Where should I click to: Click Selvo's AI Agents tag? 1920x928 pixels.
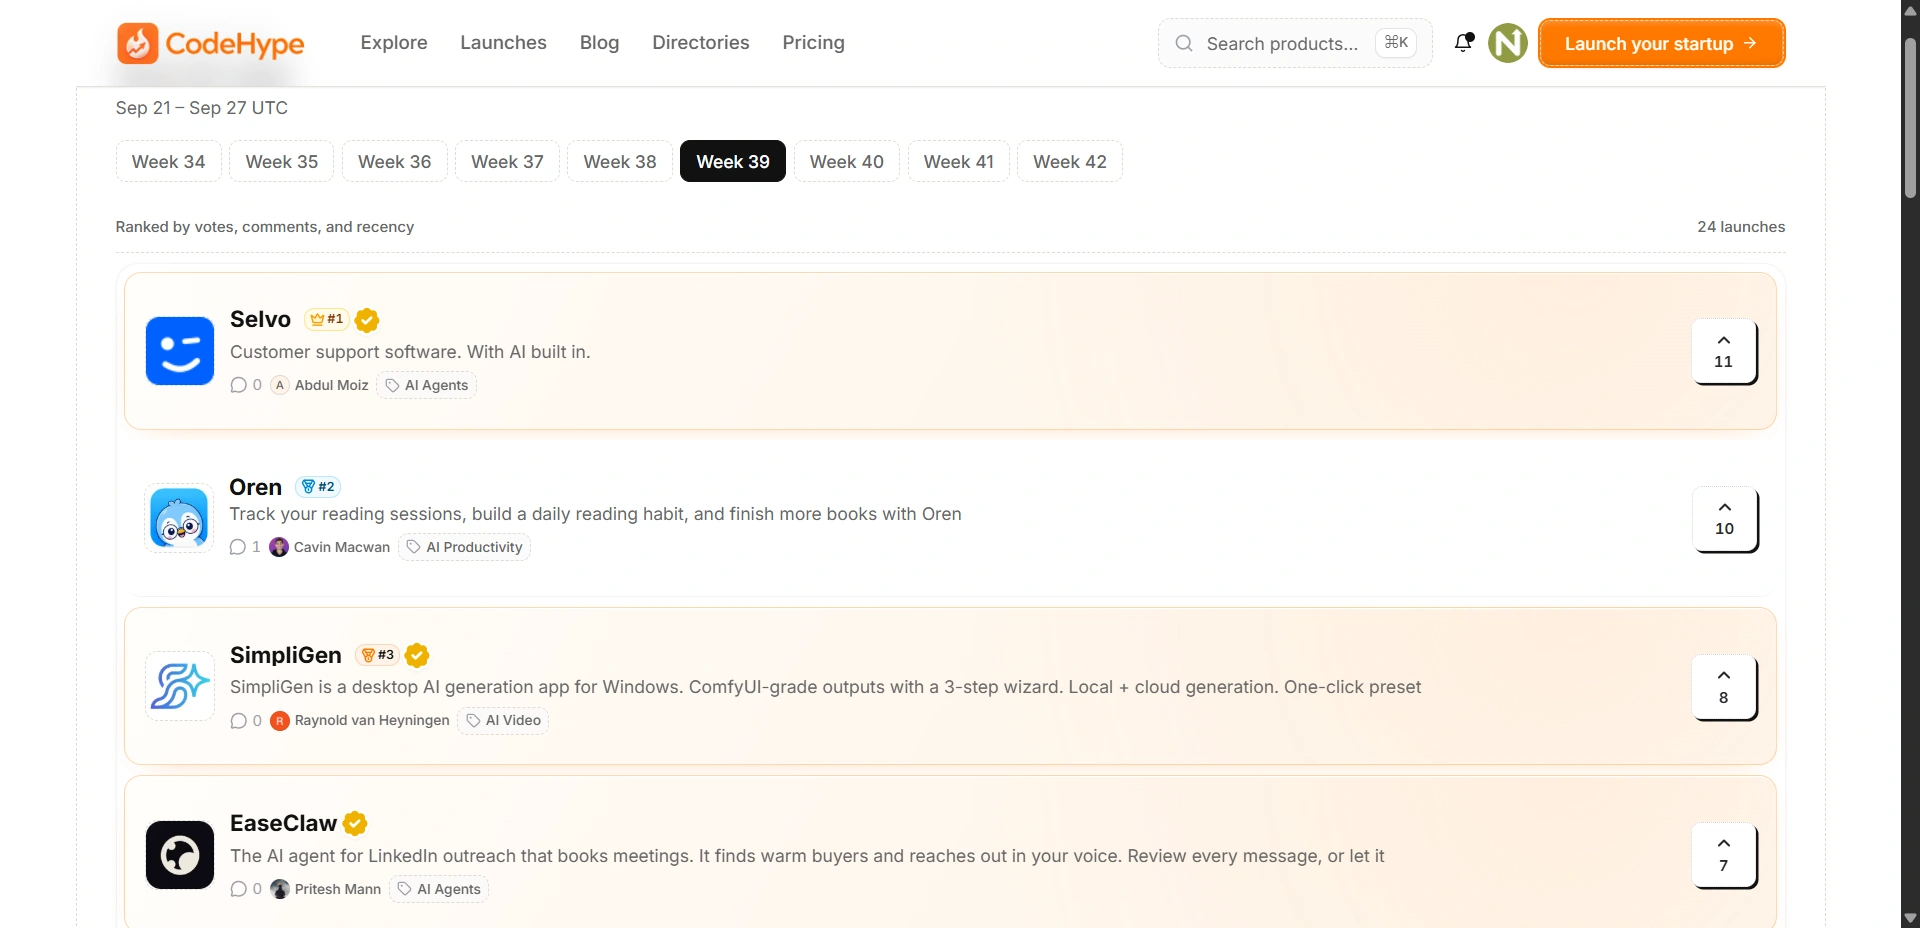point(427,385)
